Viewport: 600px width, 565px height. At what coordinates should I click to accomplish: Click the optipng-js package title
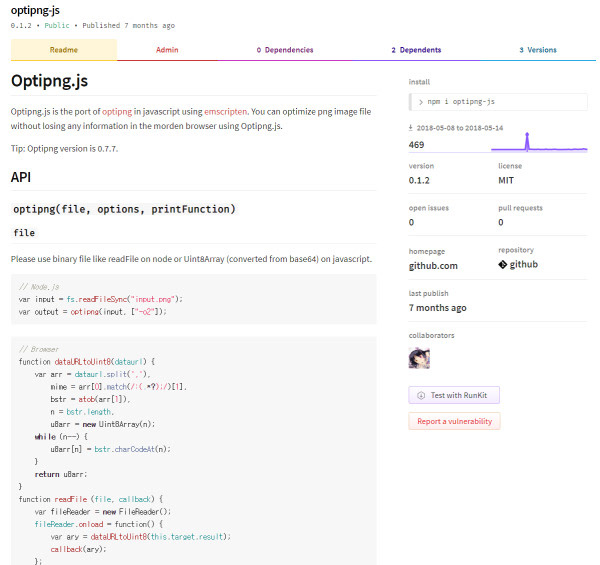tap(35, 10)
